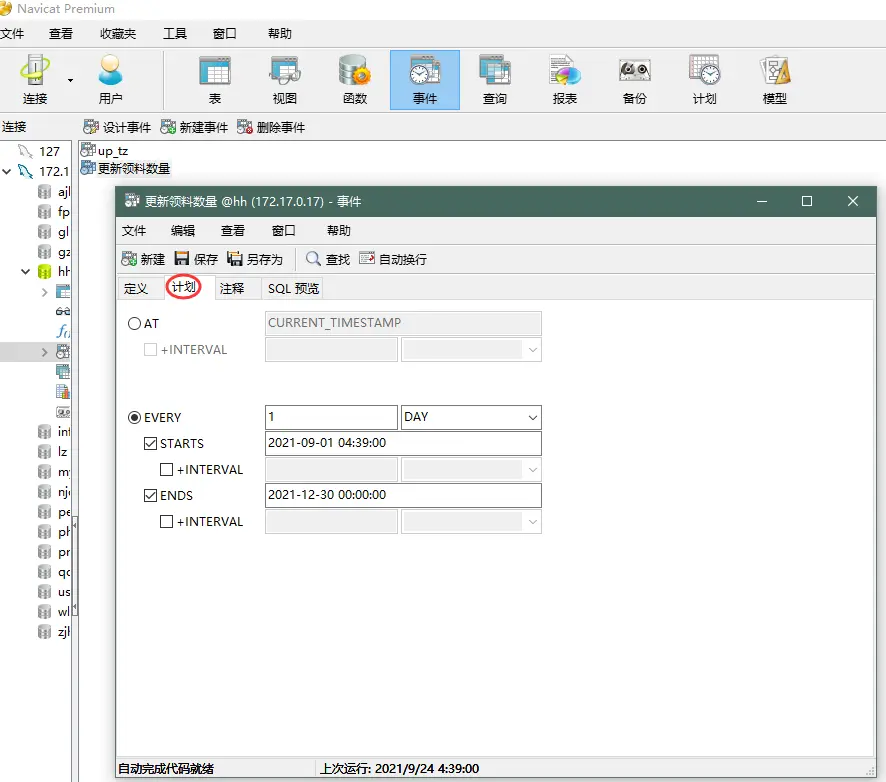Open main 收藏夹 (Favorites) menu

118,33
